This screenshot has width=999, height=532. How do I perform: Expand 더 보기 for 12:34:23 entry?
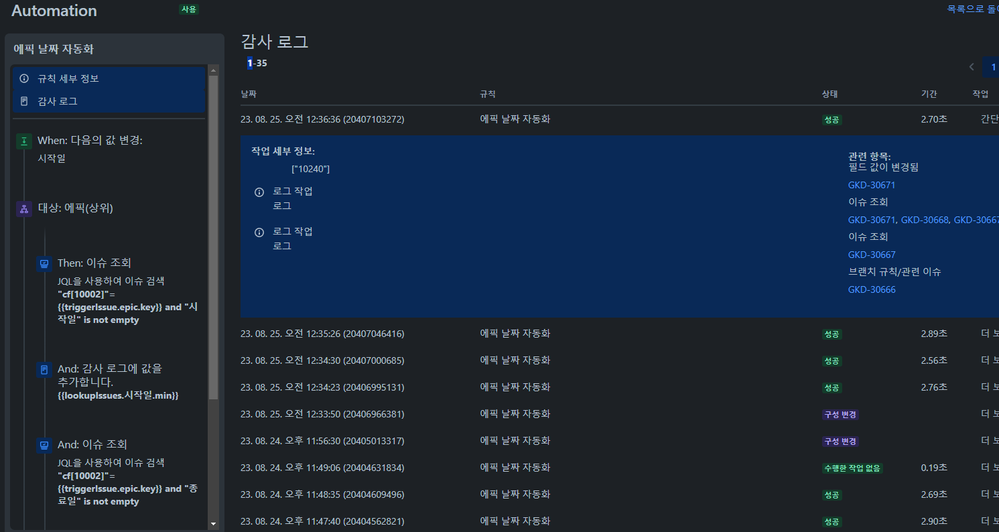point(989,387)
